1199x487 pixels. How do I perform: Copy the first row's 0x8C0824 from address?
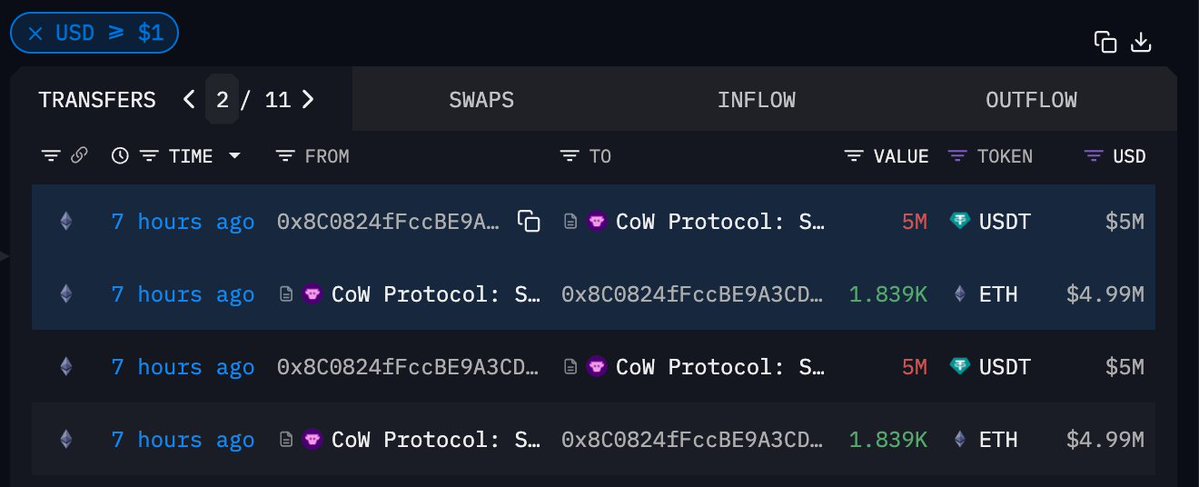(x=528, y=222)
